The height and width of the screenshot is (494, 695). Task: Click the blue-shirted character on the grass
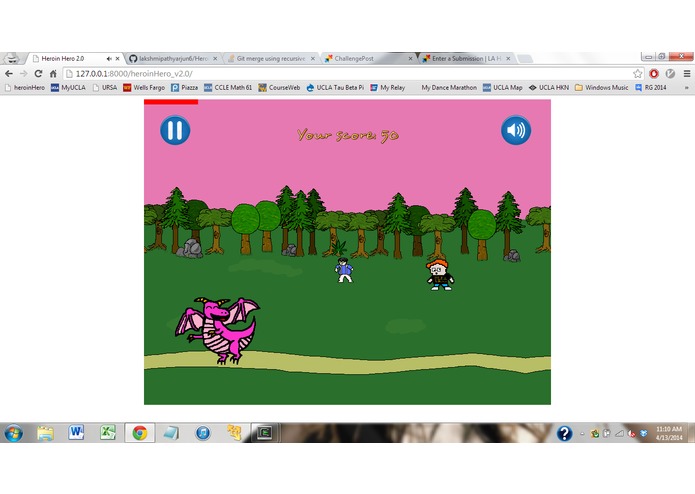point(344,270)
